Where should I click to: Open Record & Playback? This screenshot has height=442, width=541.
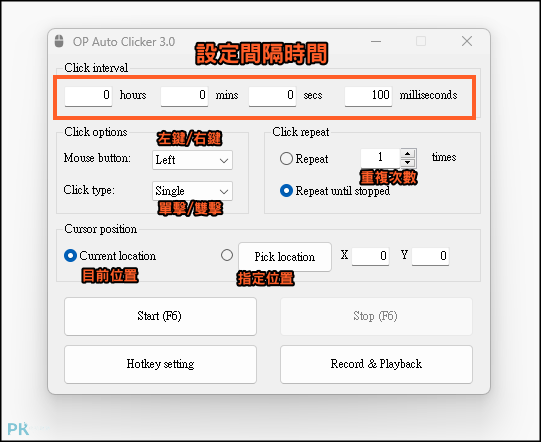[376, 364]
